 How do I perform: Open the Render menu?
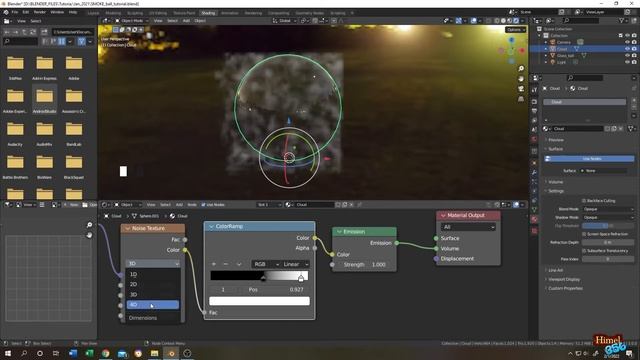pyautogui.click(x=40, y=12)
